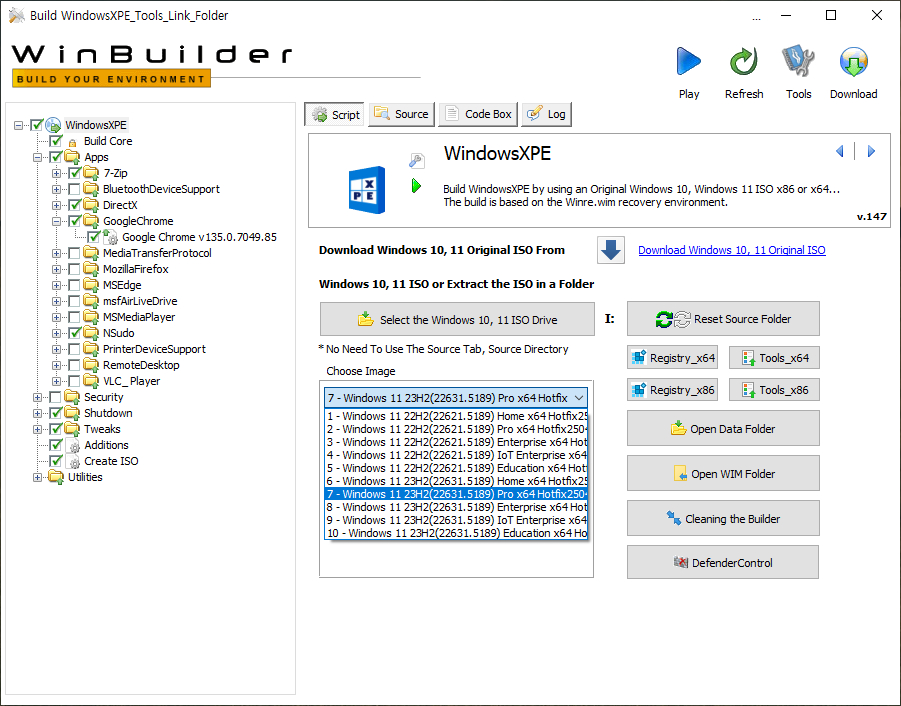Screen dimensions: 901x706
Task: Click the WindowsXPE root globe icon
Action: click(x=53, y=125)
